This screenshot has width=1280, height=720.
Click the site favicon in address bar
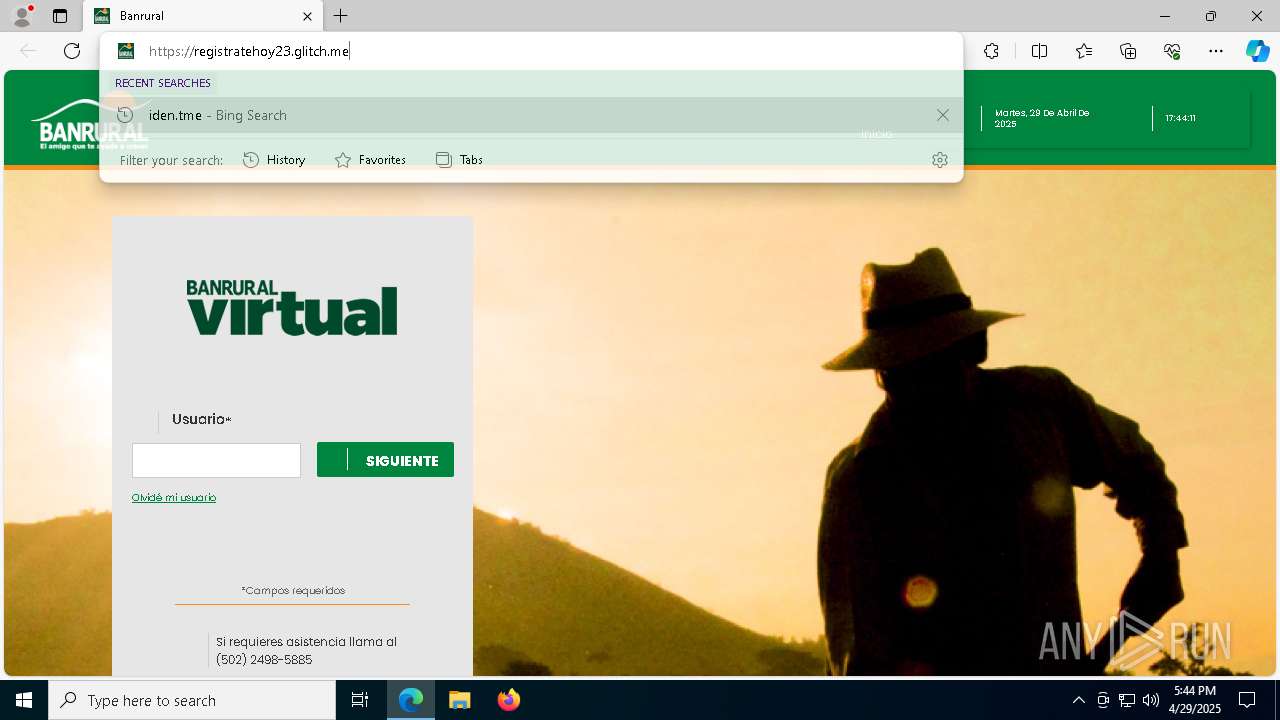coord(126,51)
